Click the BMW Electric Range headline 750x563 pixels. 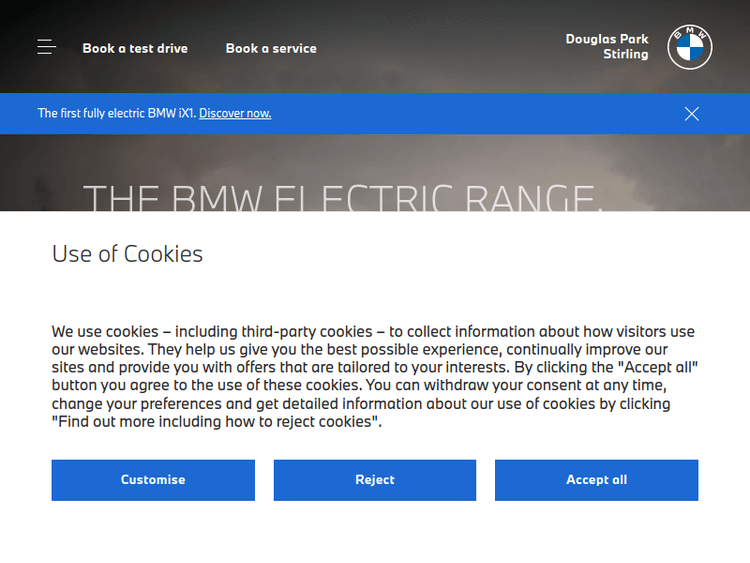(x=343, y=198)
